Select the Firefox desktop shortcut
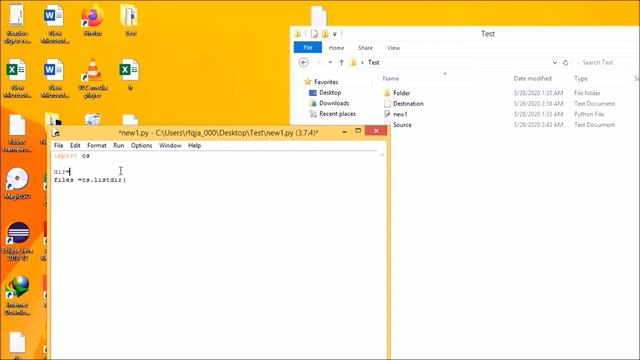Screen dimensions: 640x360 pos(92,20)
